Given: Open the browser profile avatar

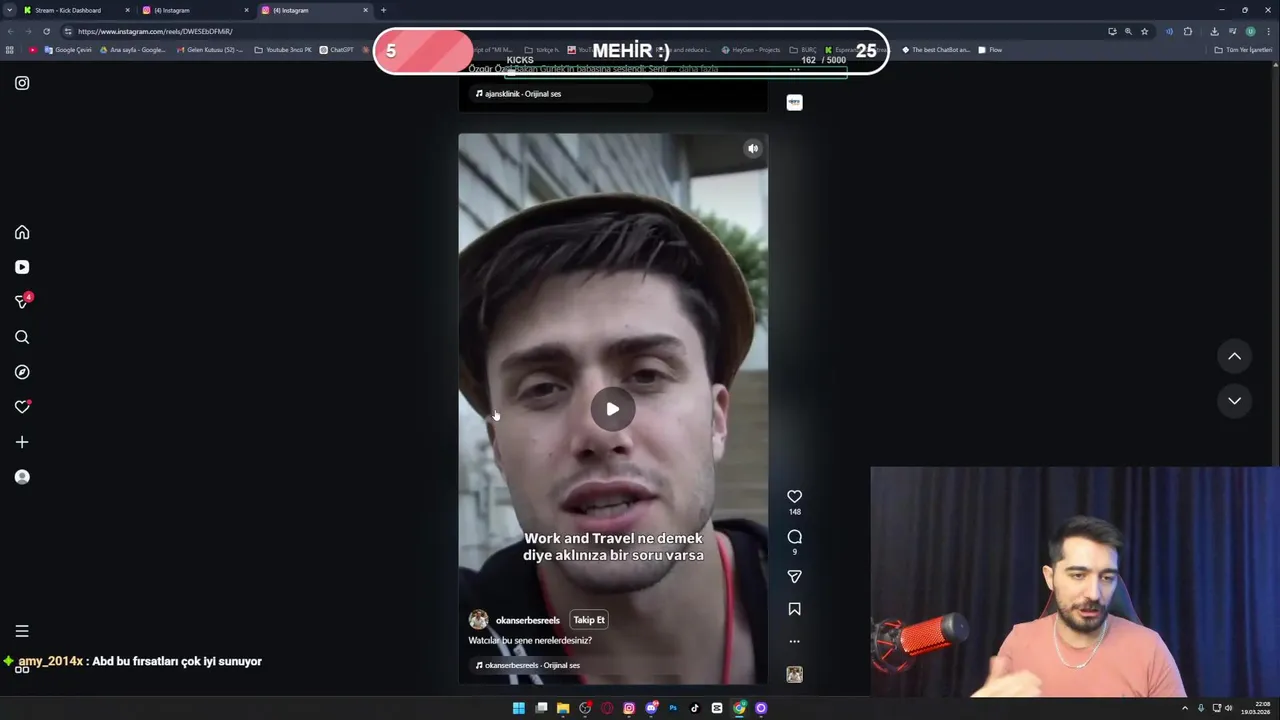Looking at the screenshot, I should pyautogui.click(x=1250, y=31).
